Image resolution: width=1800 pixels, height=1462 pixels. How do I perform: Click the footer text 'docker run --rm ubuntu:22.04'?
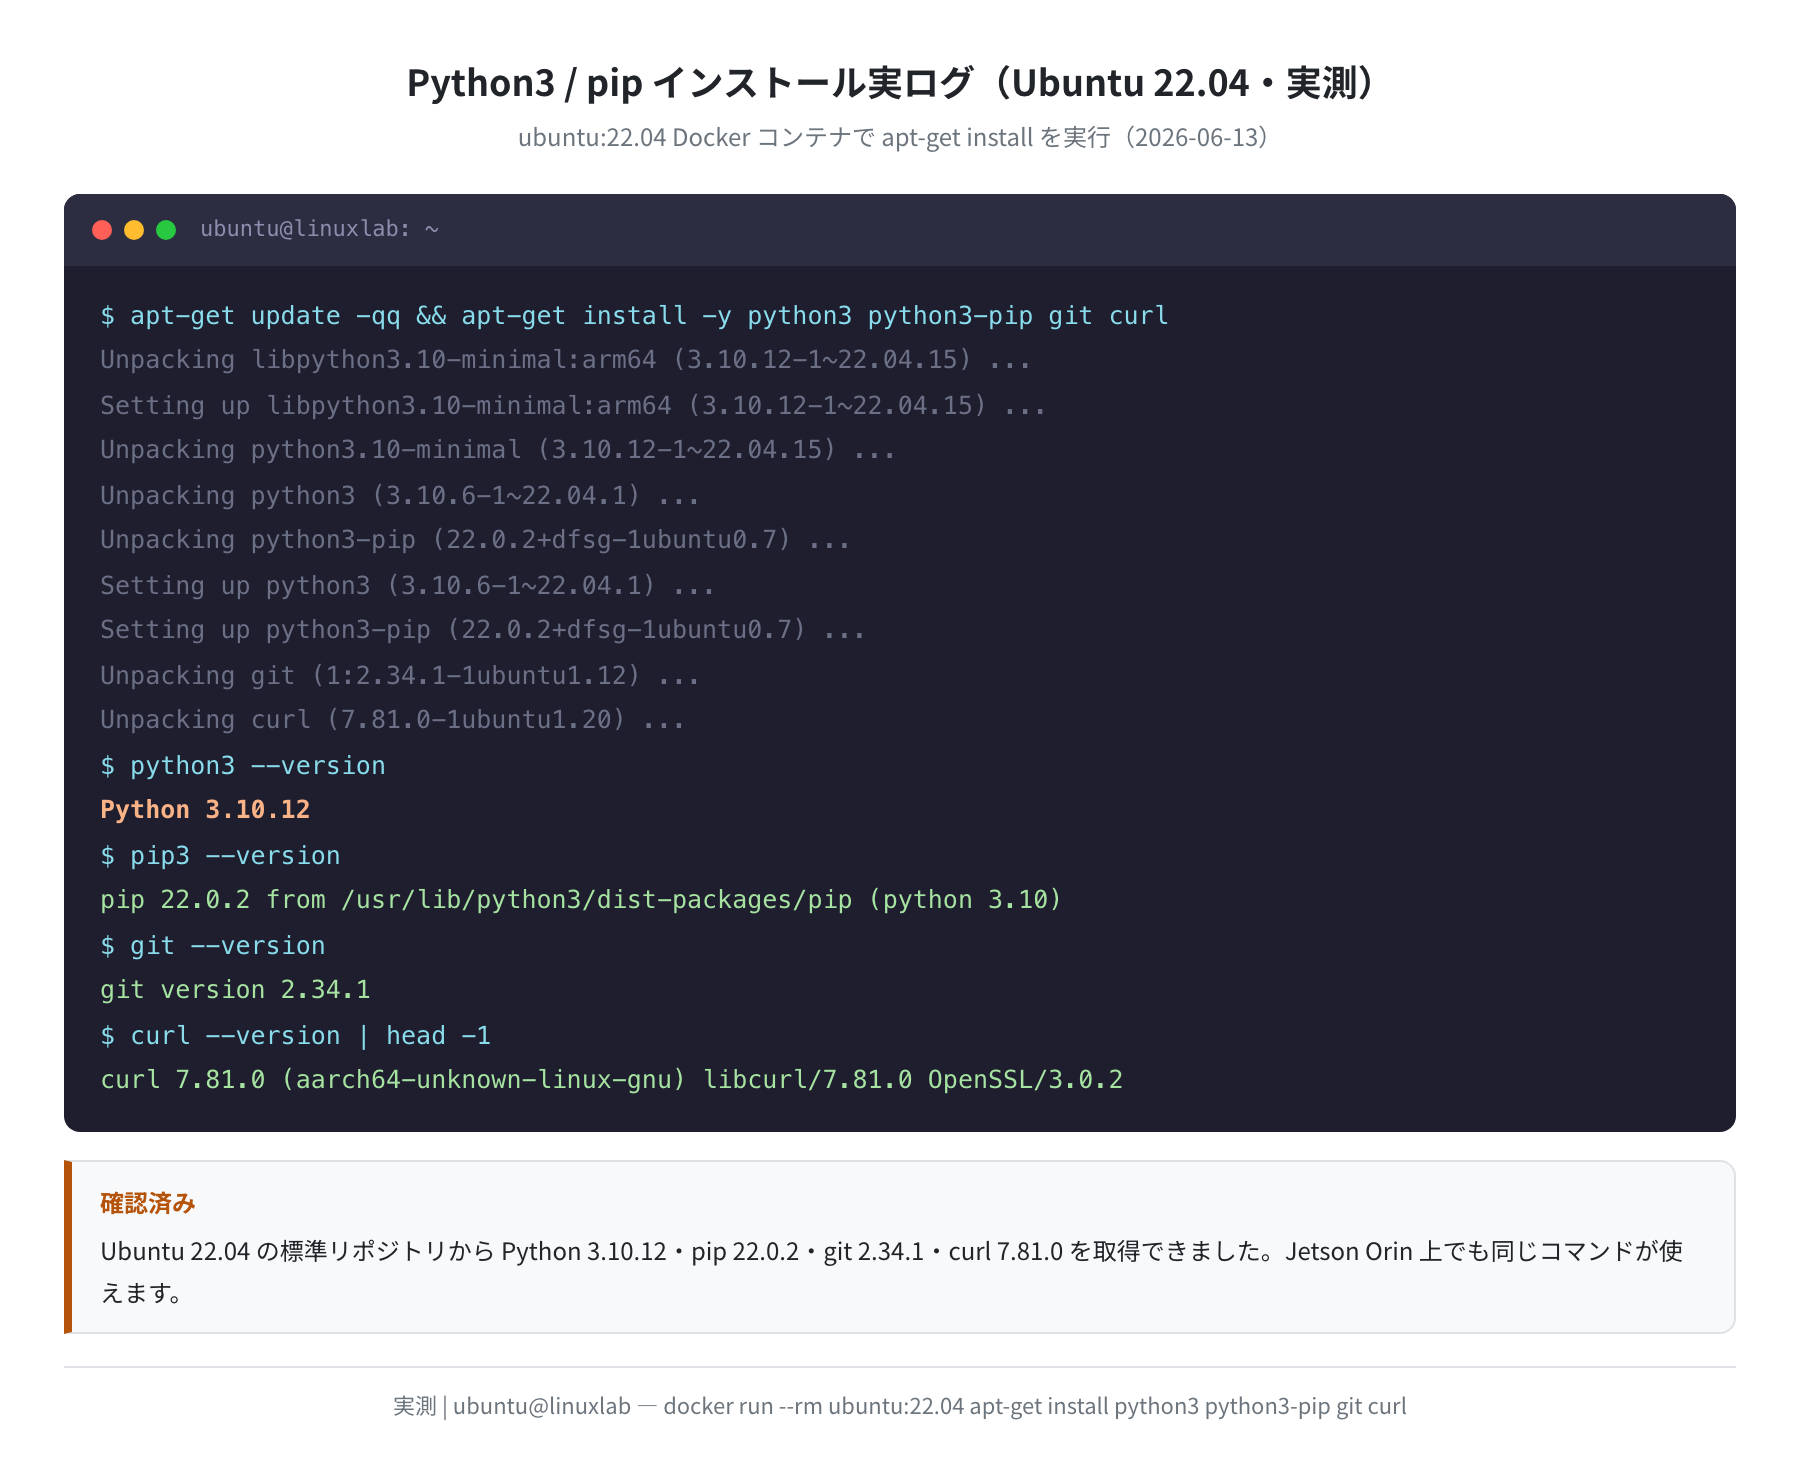[813, 1406]
